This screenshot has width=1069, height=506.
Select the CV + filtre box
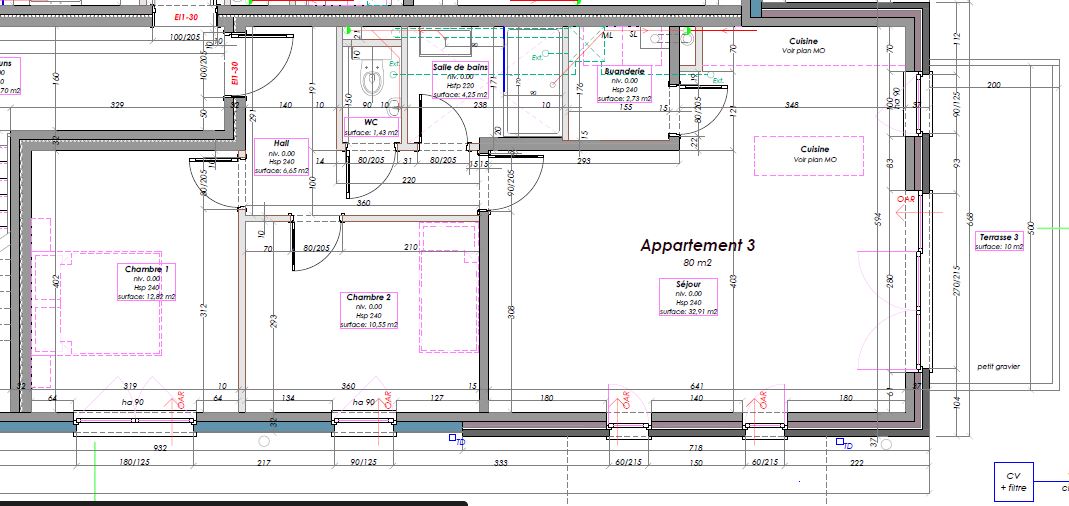(1013, 482)
